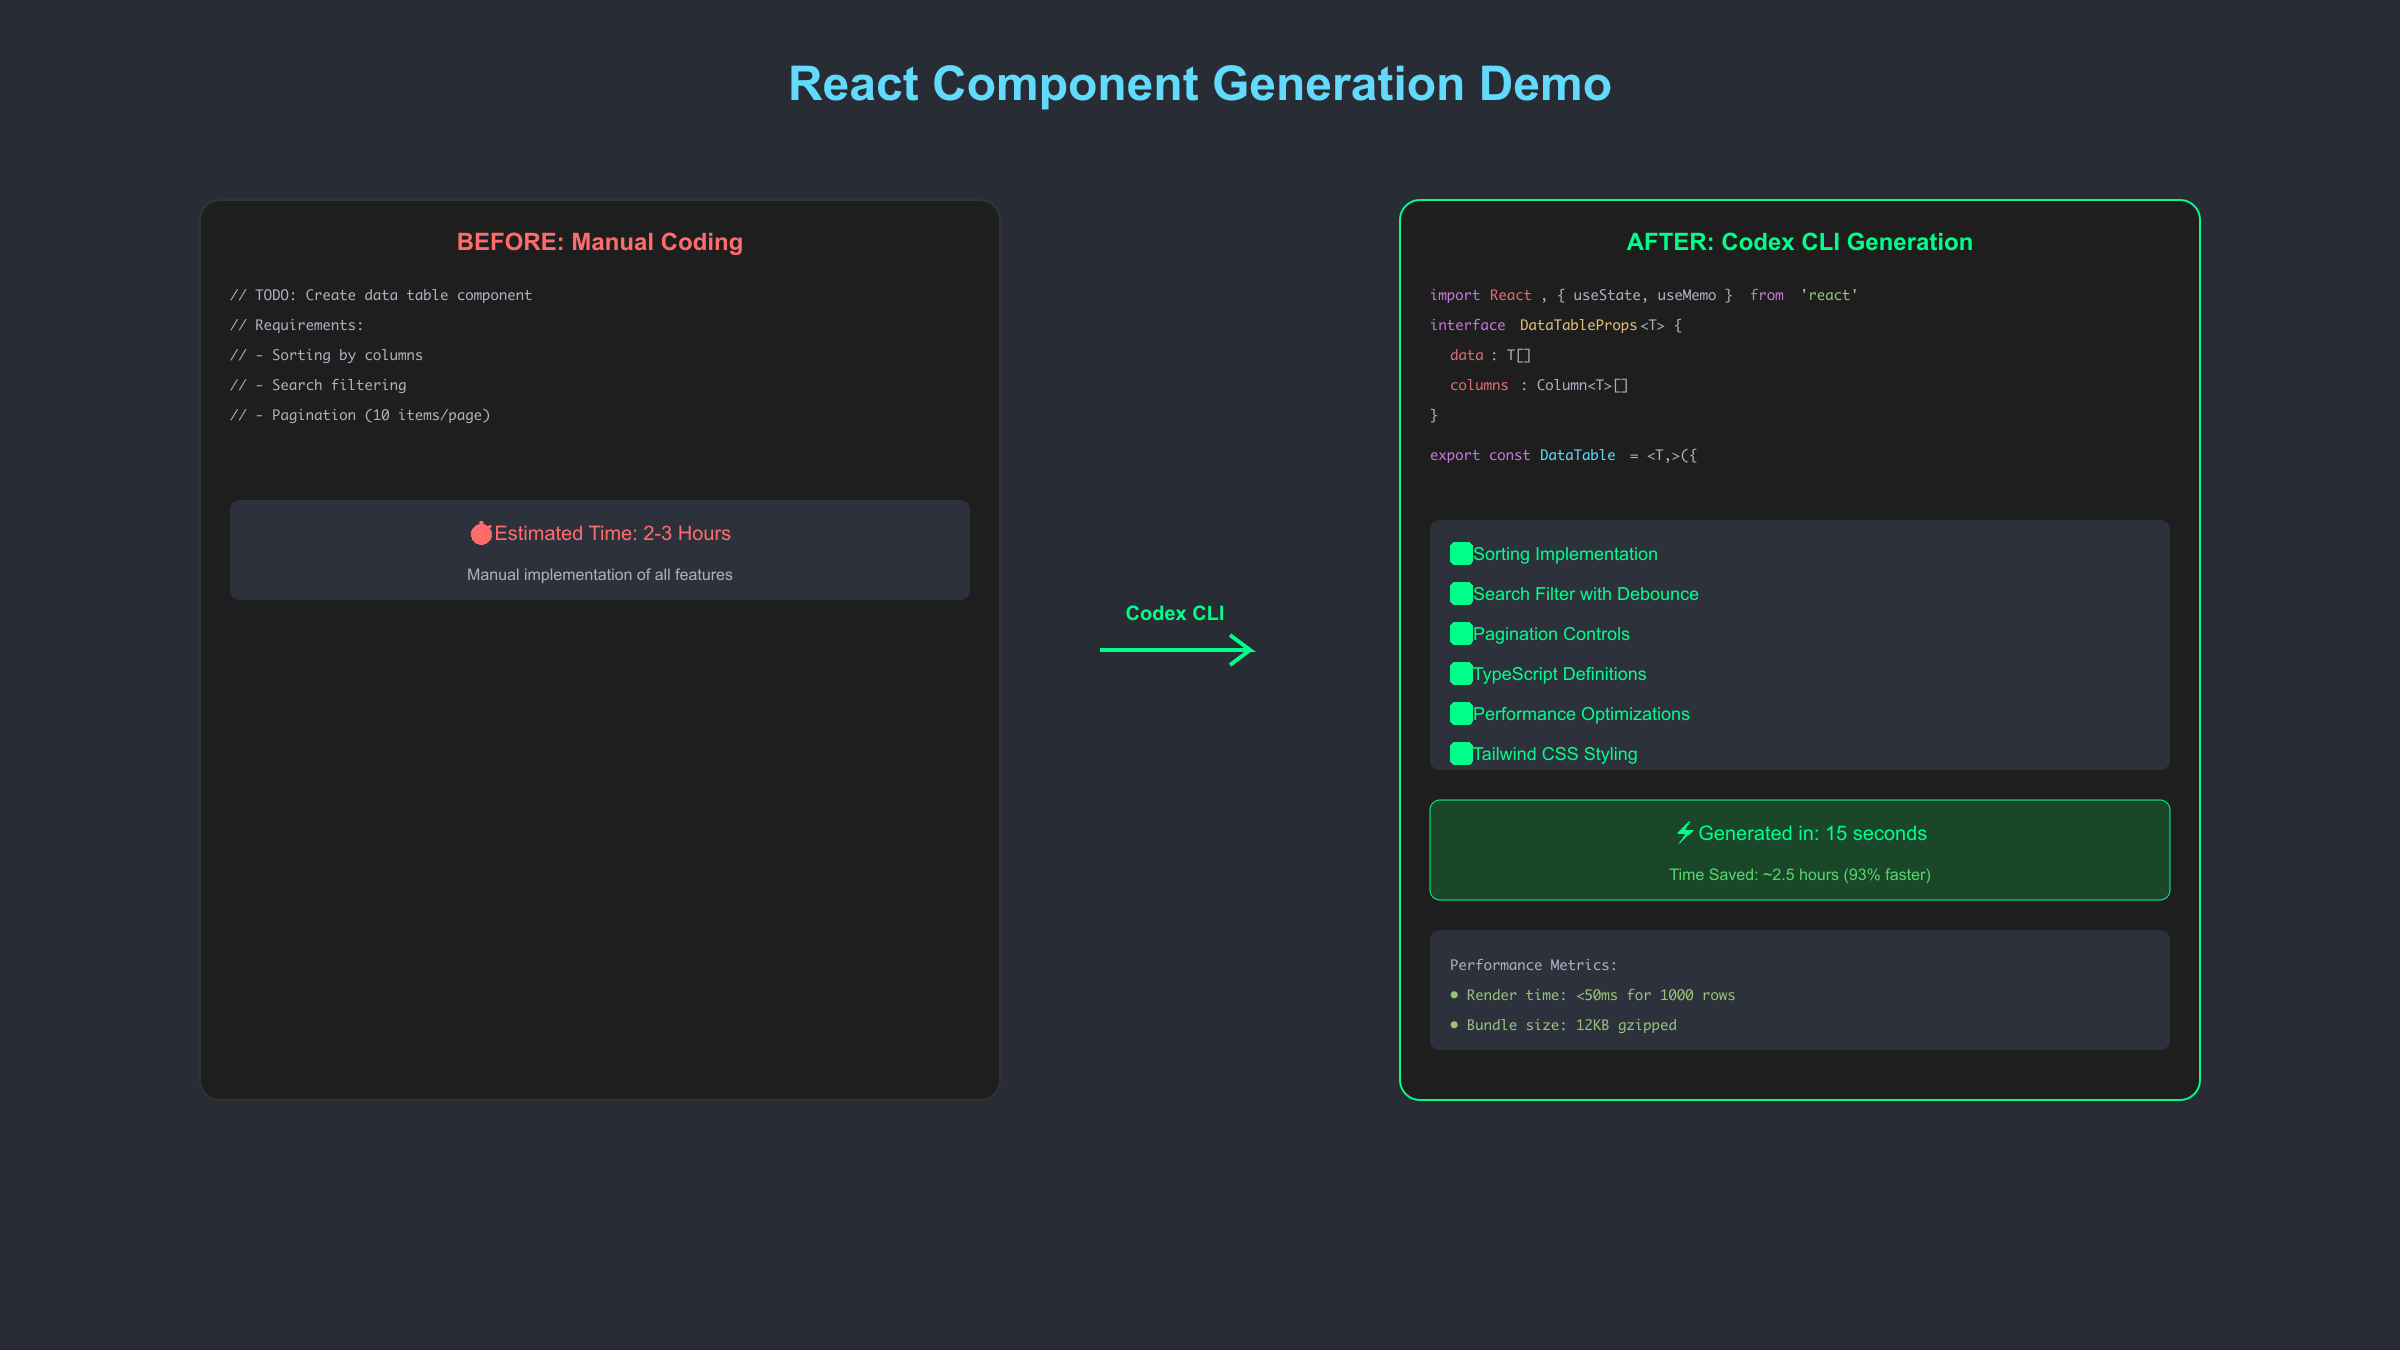Screen dimensions: 2400x1350
Task: Click the "Estimated Time: 2-3 Hours" text
Action: pyautogui.click(x=612, y=533)
